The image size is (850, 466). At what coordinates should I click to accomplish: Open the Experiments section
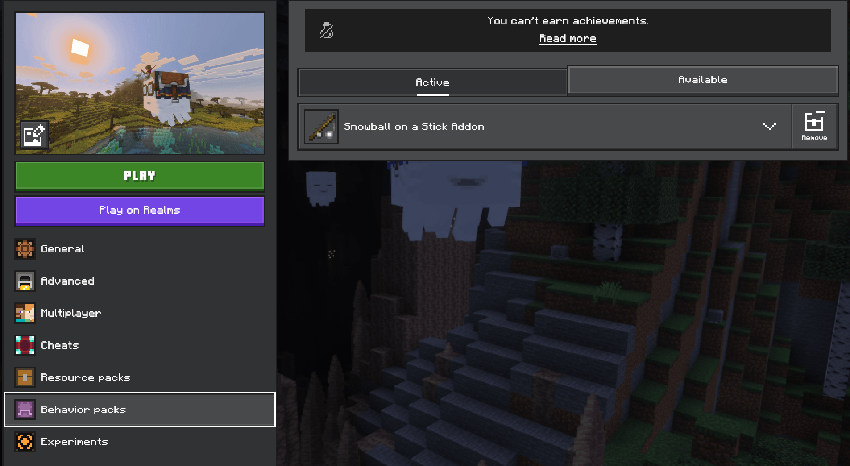[140, 442]
